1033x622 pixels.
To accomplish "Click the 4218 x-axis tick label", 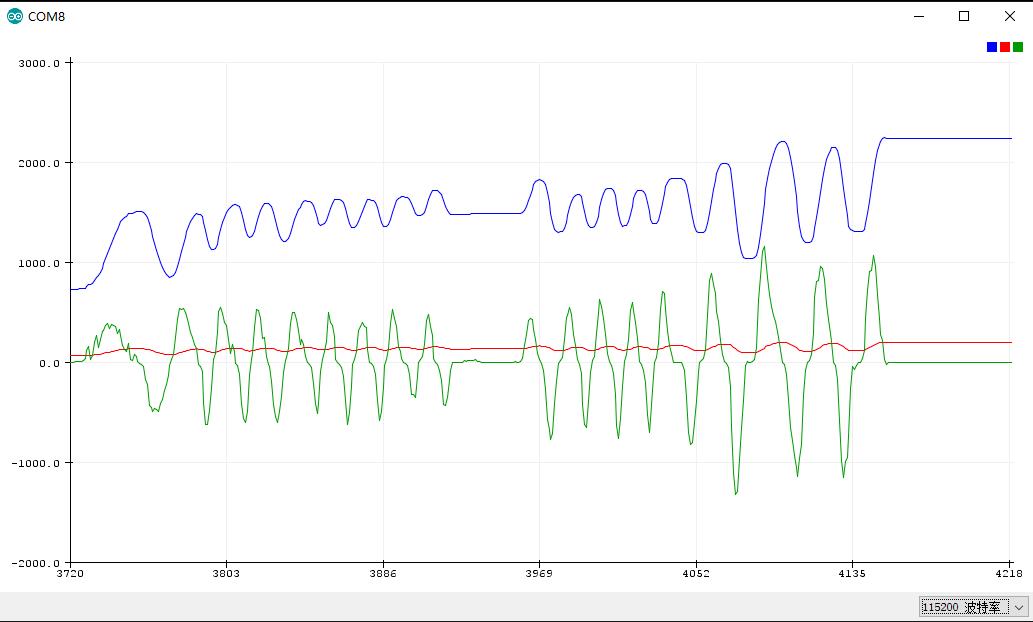I will (x=1010, y=573).
